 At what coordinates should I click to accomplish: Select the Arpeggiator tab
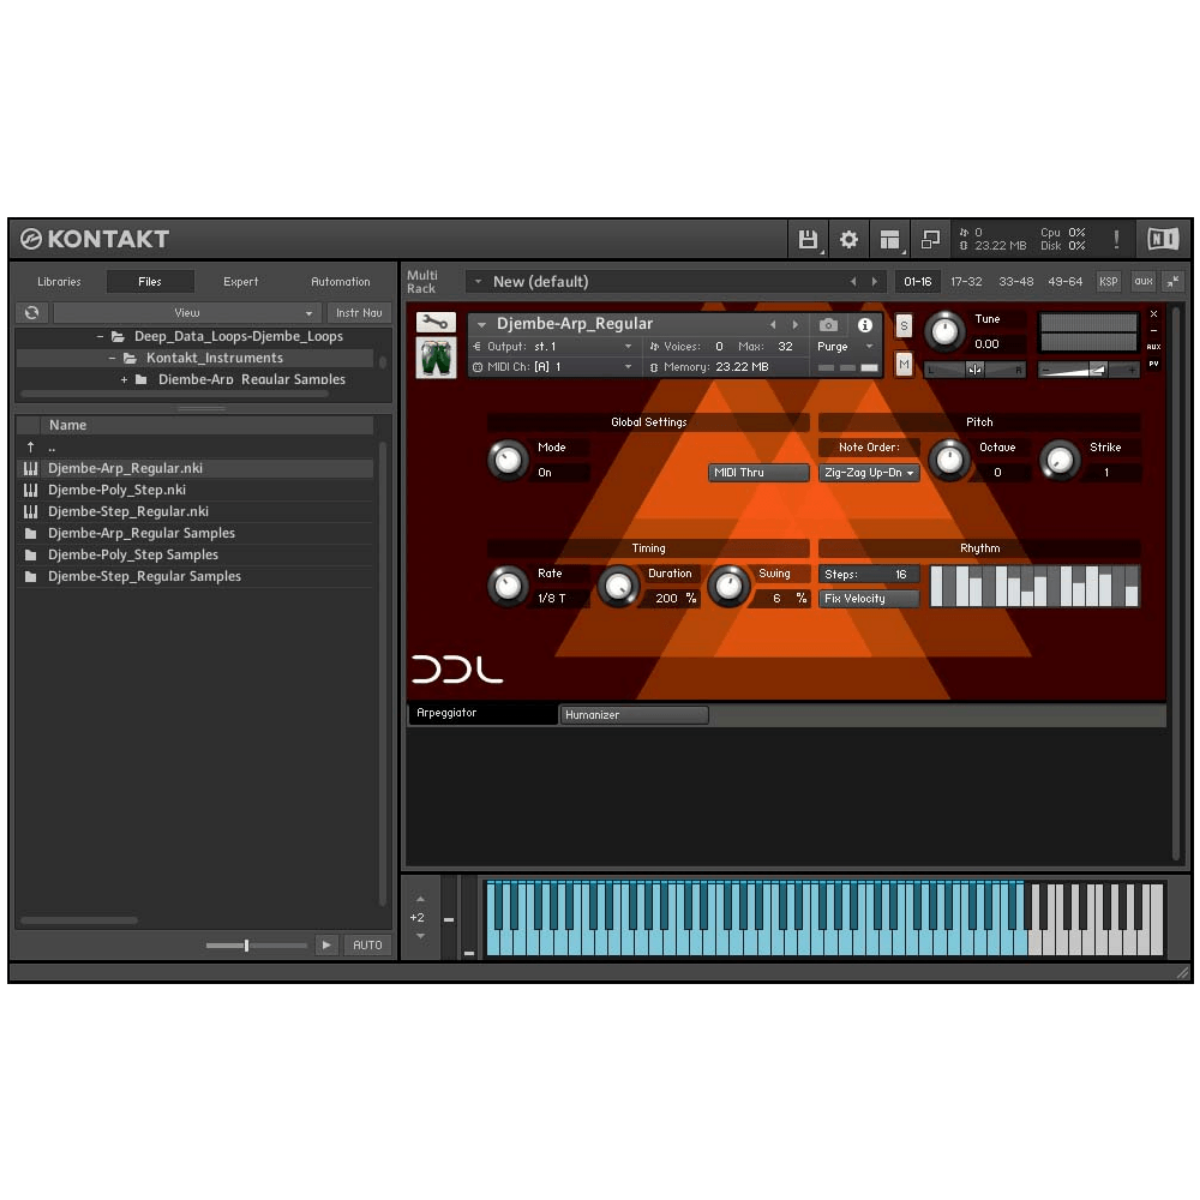coord(482,713)
